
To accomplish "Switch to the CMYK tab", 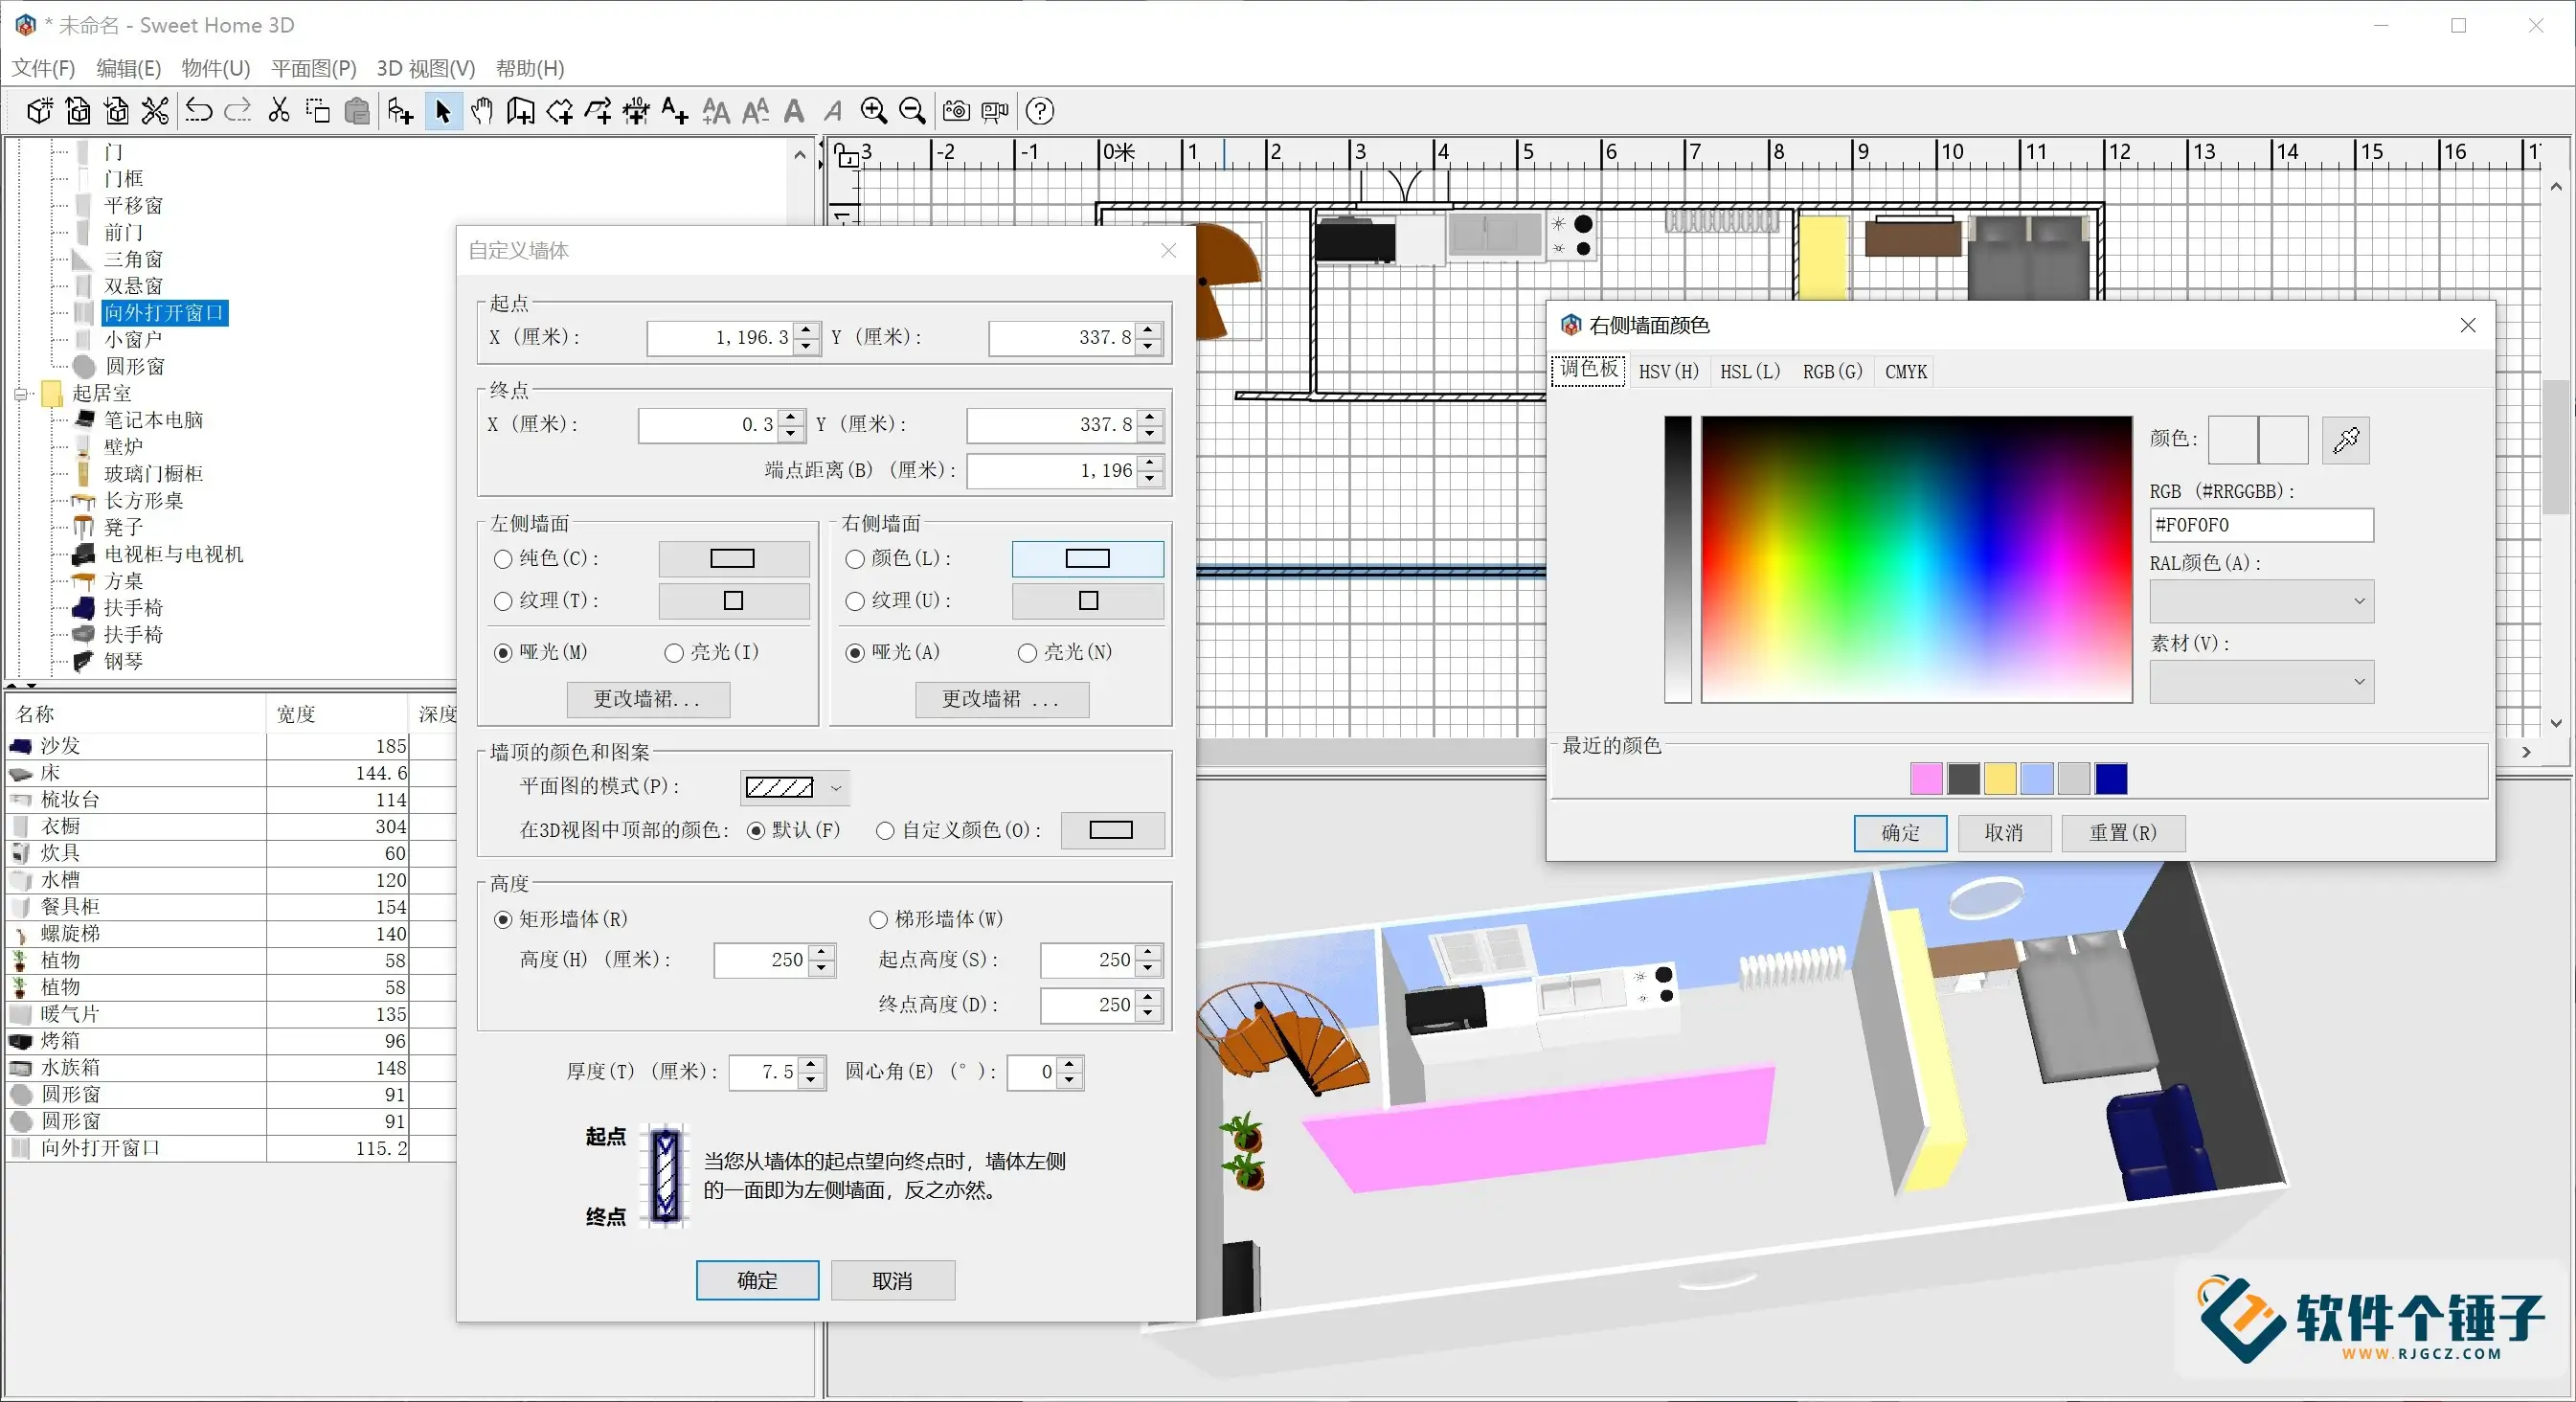I will point(1905,372).
